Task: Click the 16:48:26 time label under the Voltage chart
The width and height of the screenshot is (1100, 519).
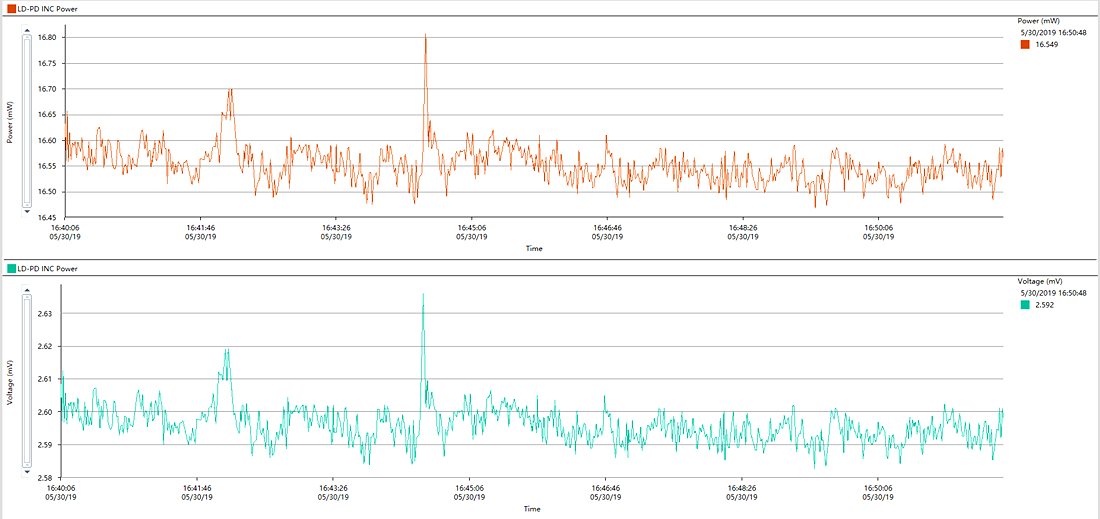Action: pos(742,488)
